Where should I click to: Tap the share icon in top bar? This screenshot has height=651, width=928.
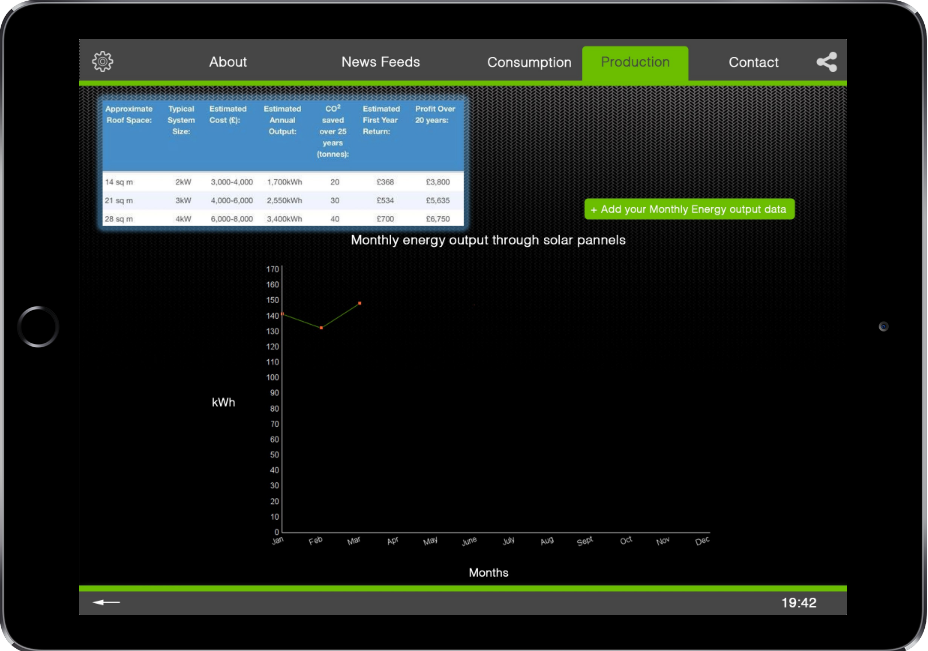point(826,62)
